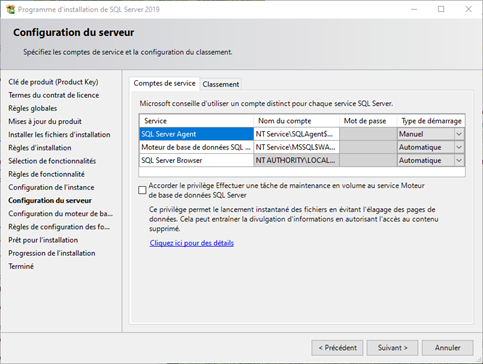Click the NT Service\MSSQL$WA account name cell
Viewport: 483px width, 364px height.
296,147
